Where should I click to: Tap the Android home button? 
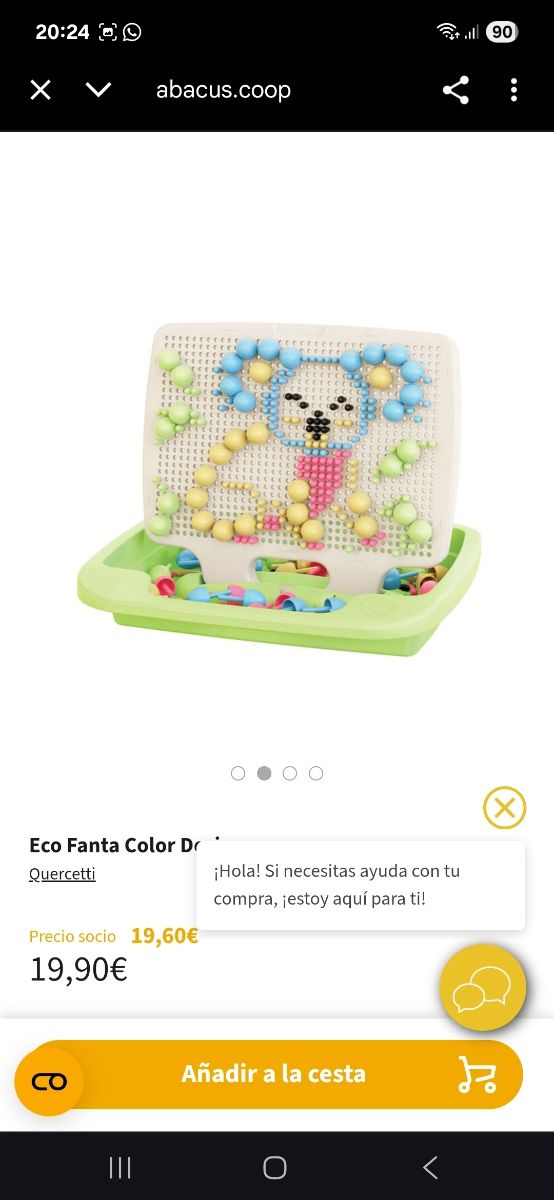pyautogui.click(x=275, y=1167)
